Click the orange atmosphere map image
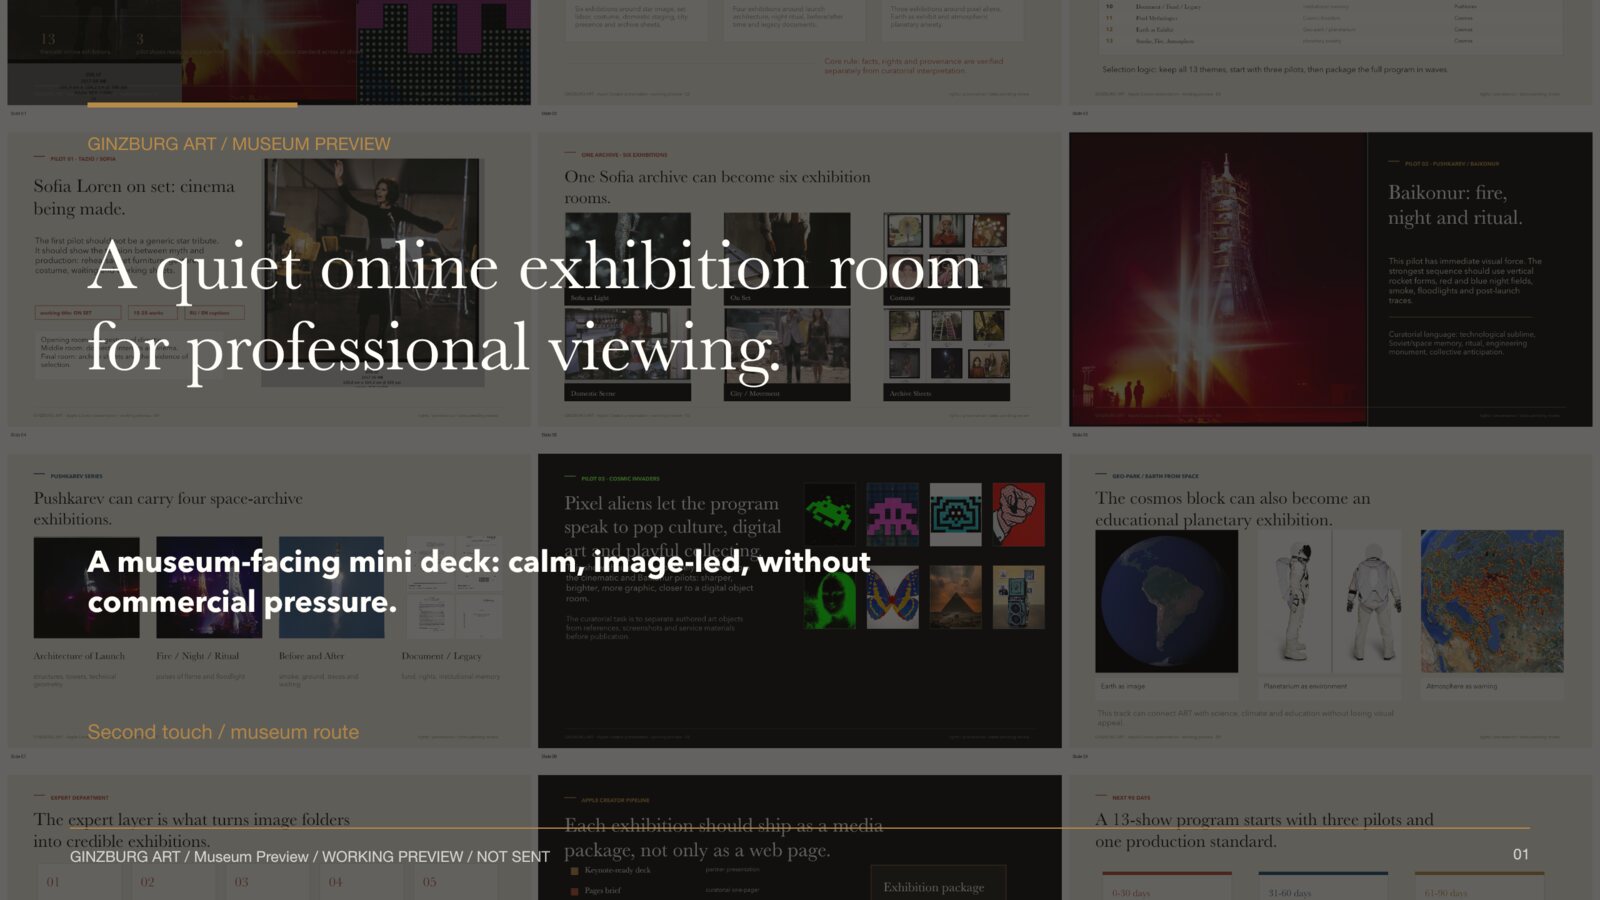Viewport: 1600px width, 900px height. point(1492,601)
